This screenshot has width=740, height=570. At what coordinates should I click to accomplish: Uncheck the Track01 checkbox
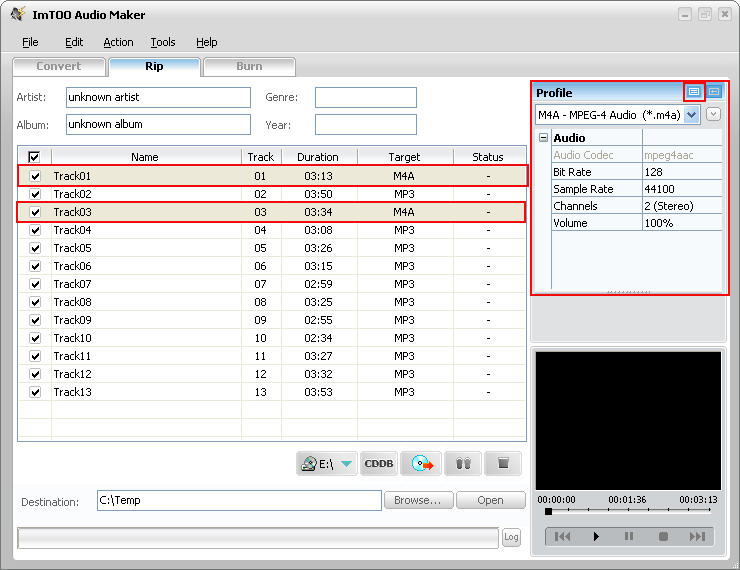click(x=35, y=176)
